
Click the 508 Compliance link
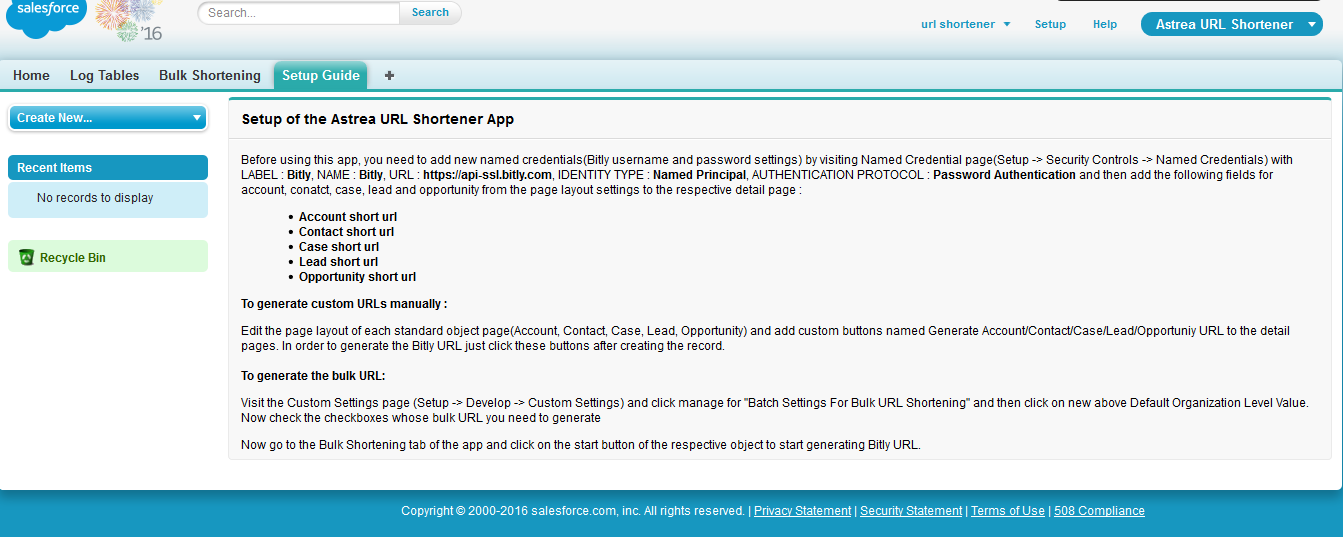click(x=1099, y=511)
